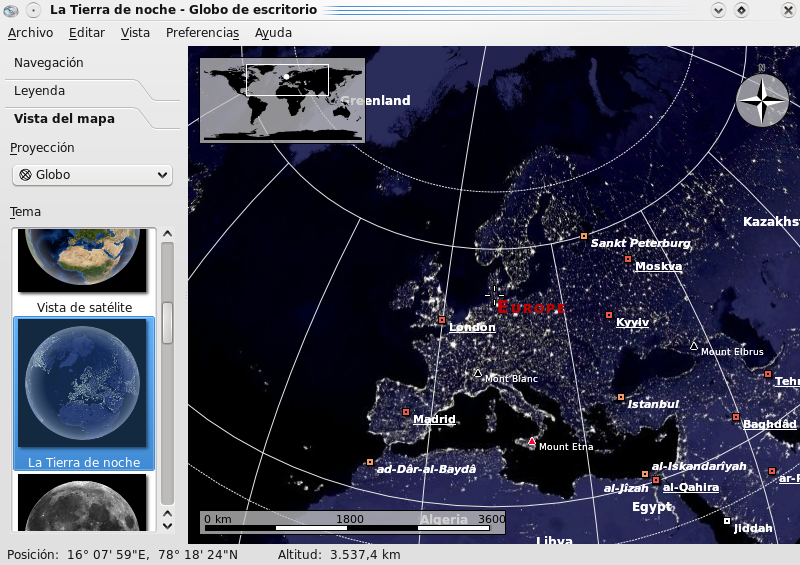Click the Europe continent label
Image resolution: width=800 pixels, height=565 pixels.
pyautogui.click(x=531, y=308)
